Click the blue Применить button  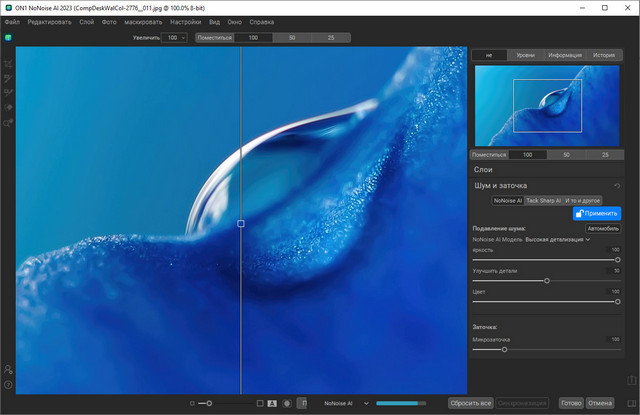pyautogui.click(x=597, y=214)
